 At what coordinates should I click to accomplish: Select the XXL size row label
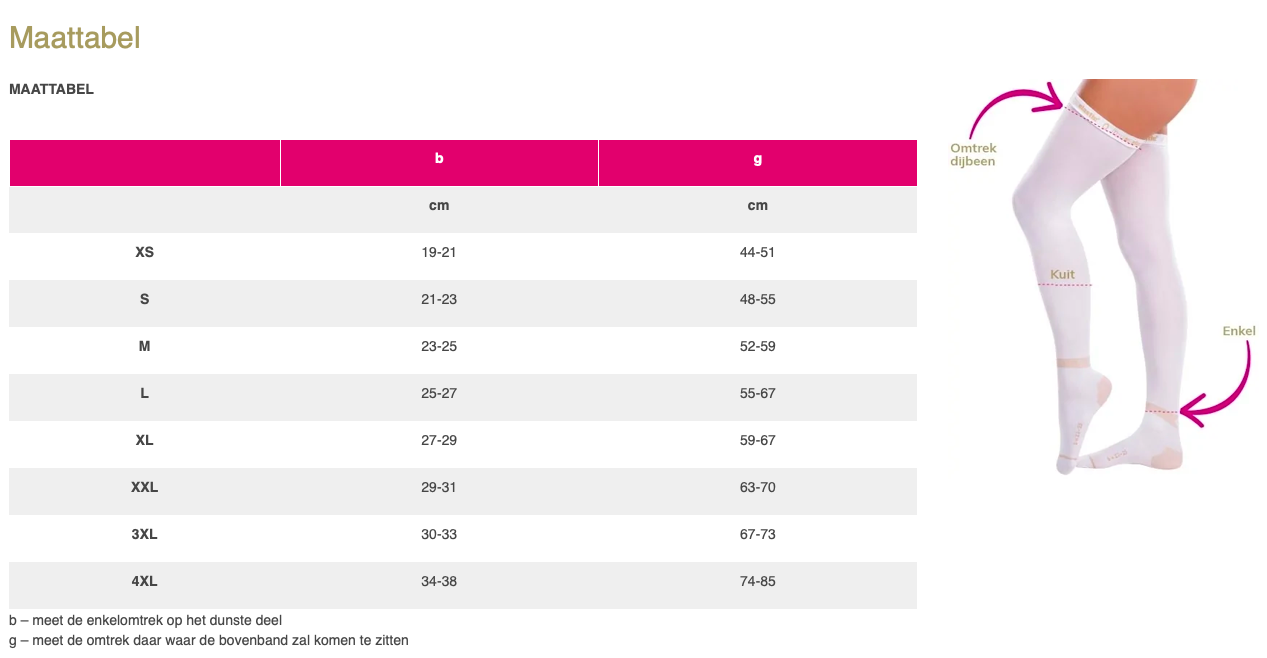tap(144, 488)
